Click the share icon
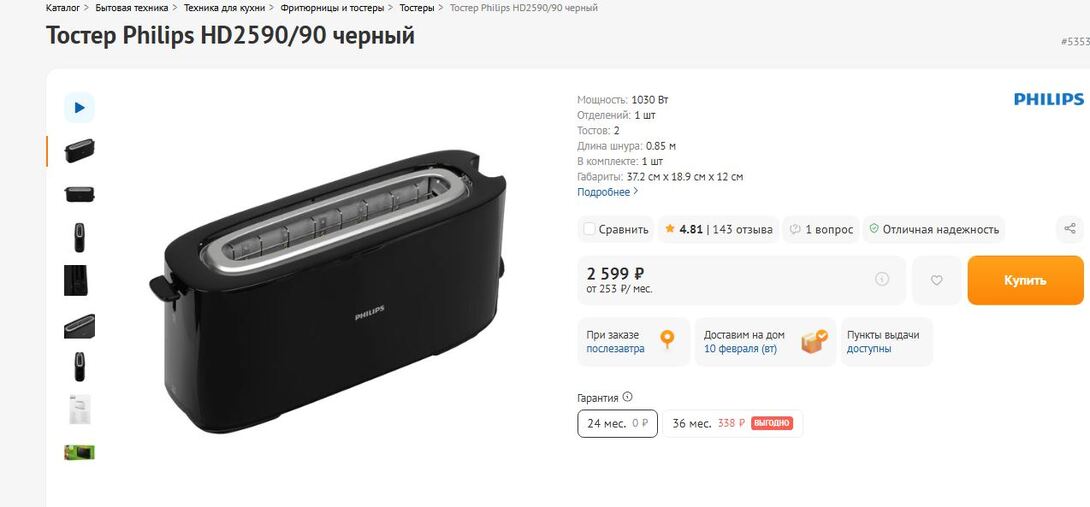This screenshot has height=507, width=1090. (1070, 229)
